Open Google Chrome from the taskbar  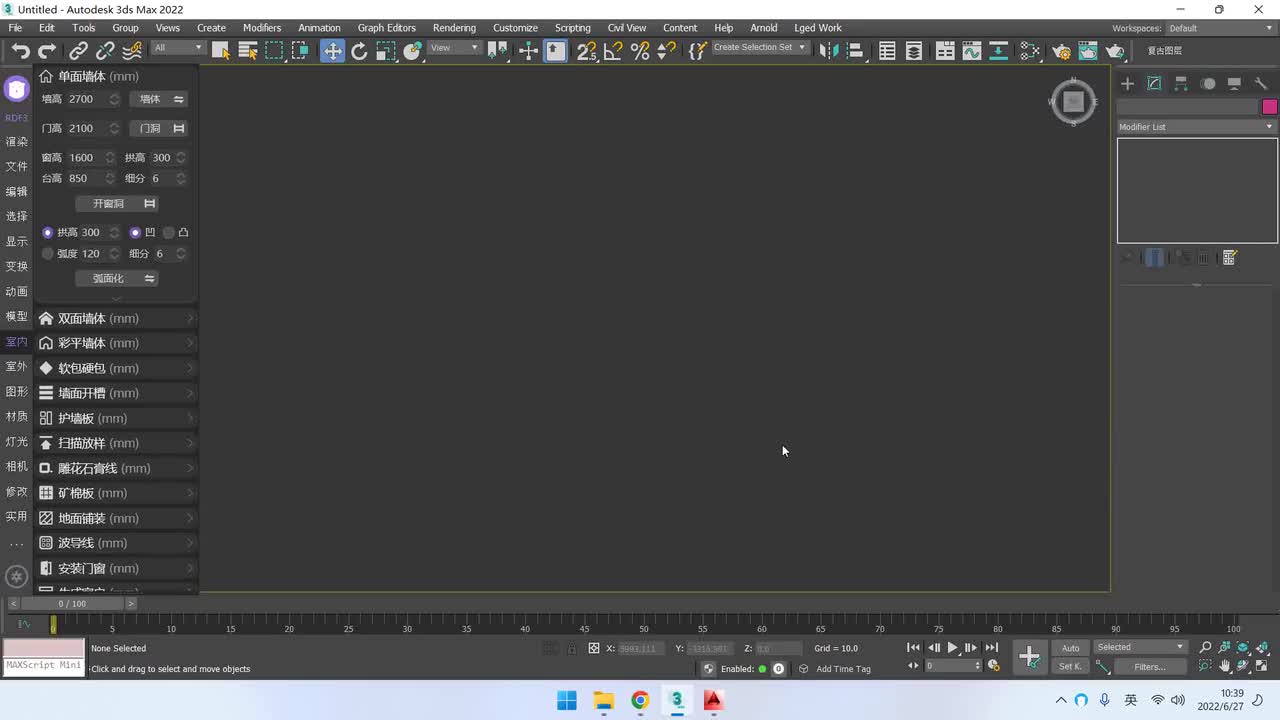(x=640, y=700)
